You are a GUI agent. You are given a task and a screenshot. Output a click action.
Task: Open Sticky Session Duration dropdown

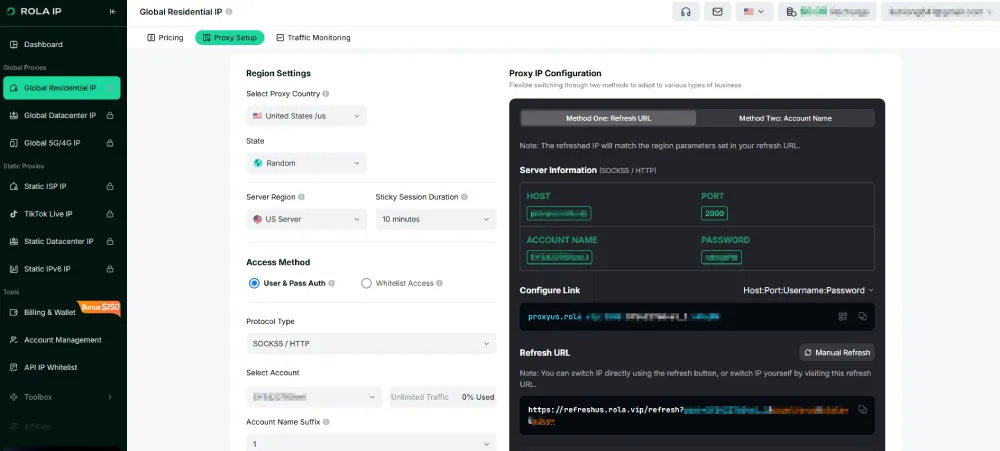[x=436, y=219]
